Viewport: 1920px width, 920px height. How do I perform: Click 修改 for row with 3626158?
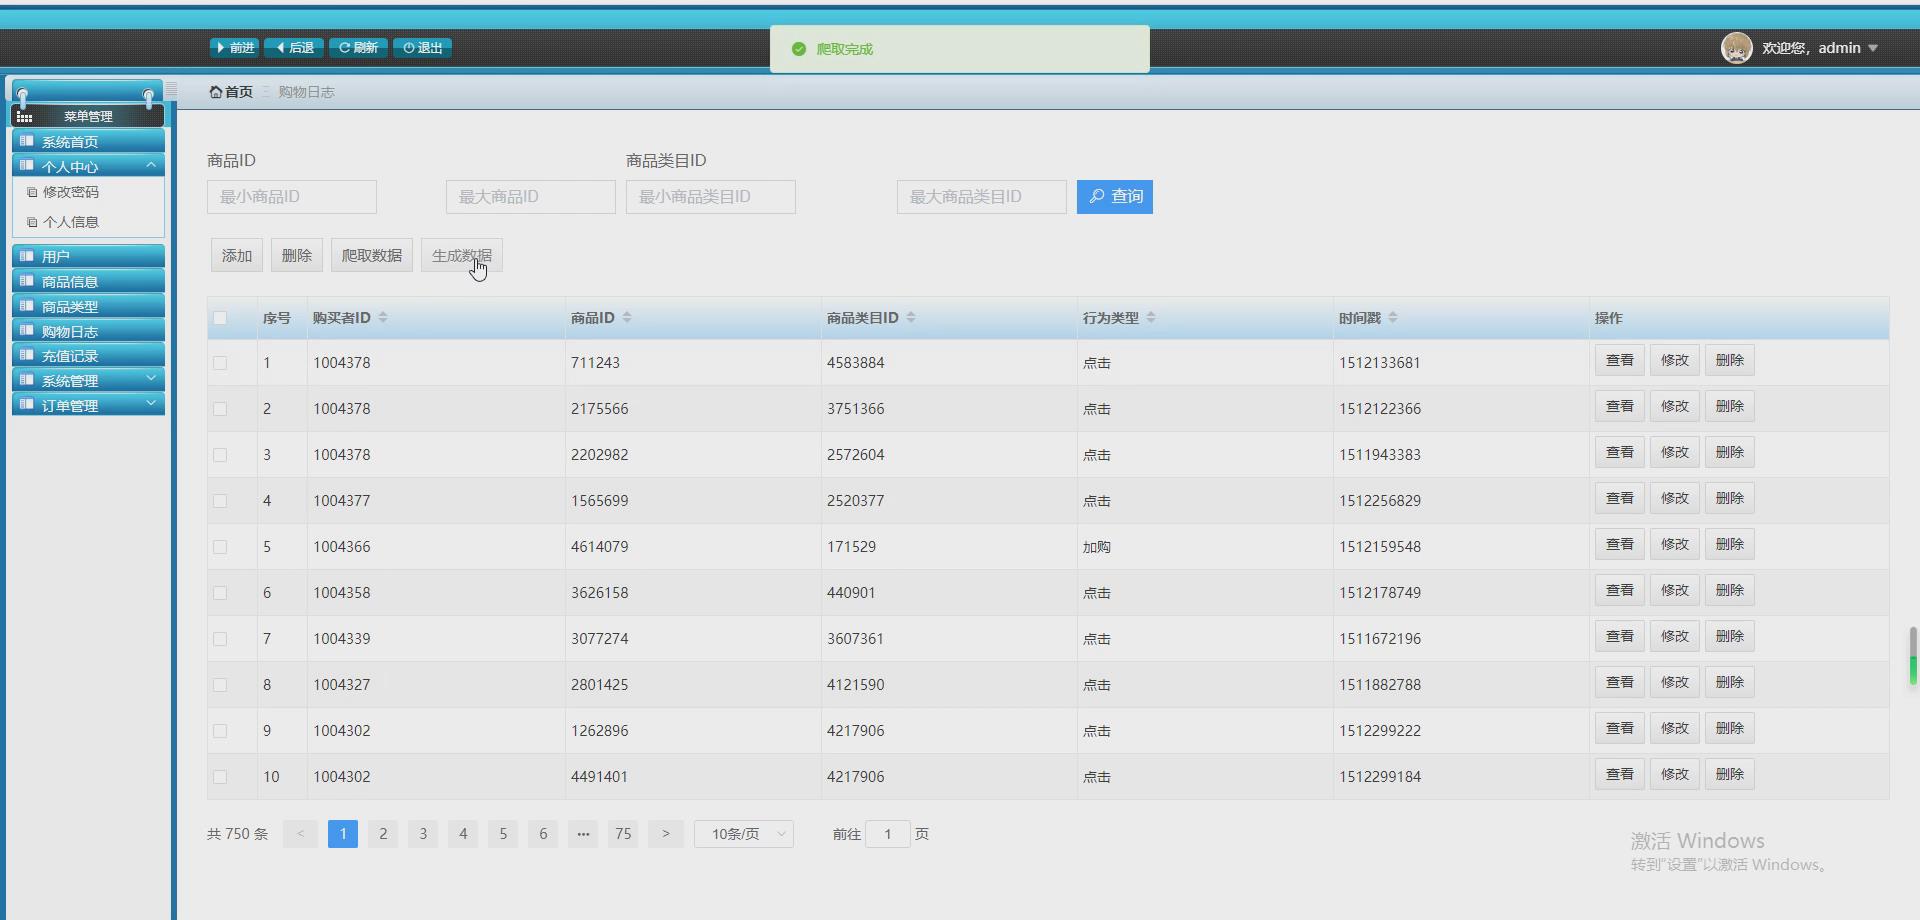pyautogui.click(x=1675, y=590)
